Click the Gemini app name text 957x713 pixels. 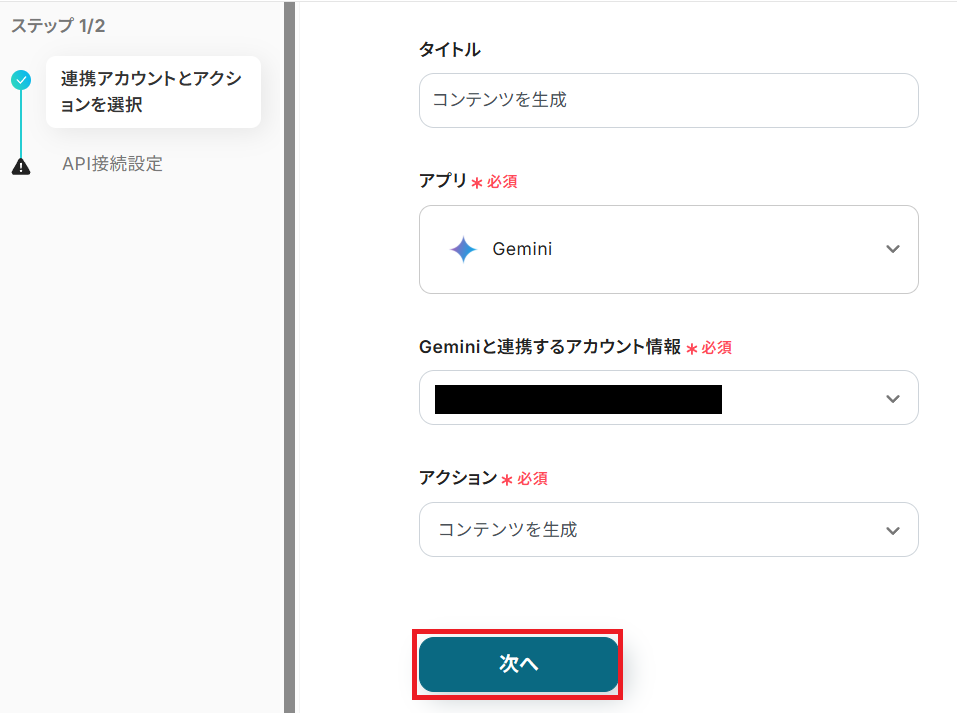click(522, 249)
